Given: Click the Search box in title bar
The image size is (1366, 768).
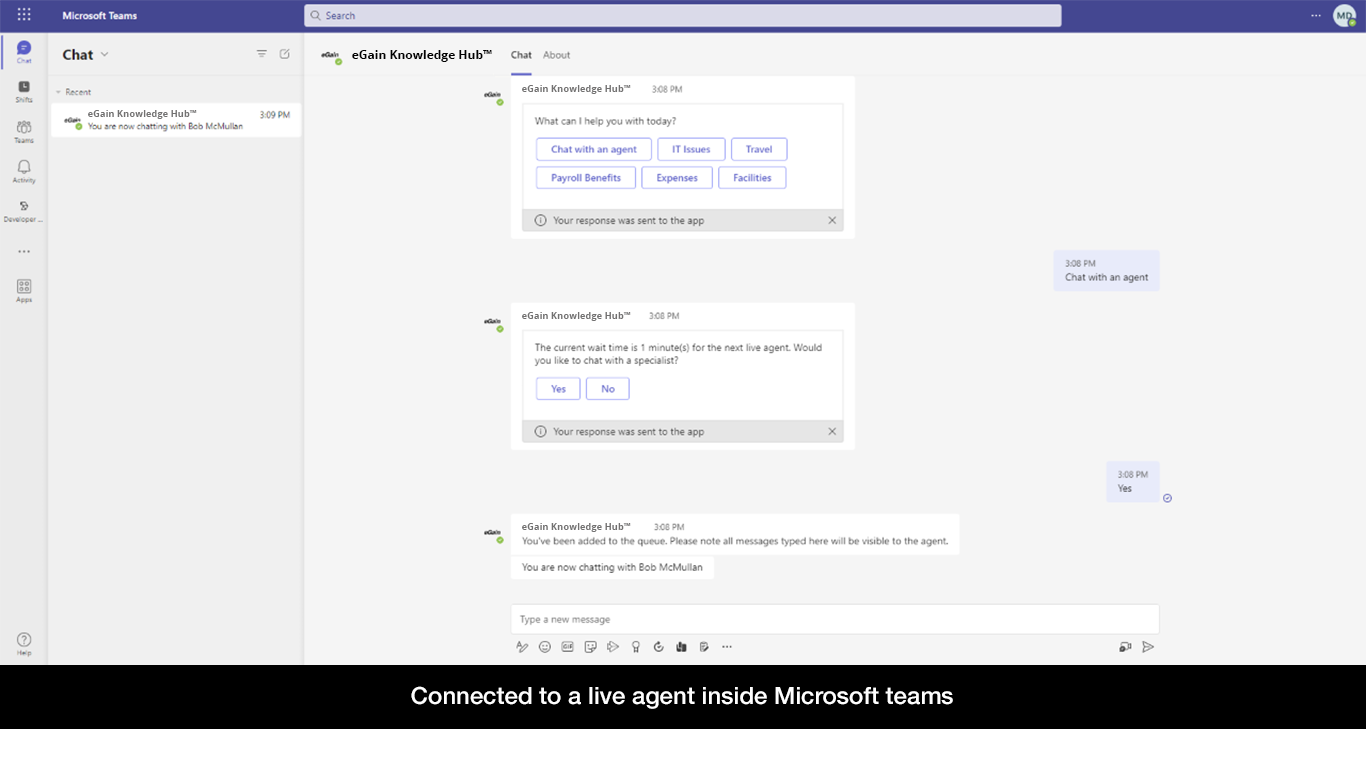Looking at the screenshot, I should pos(683,15).
